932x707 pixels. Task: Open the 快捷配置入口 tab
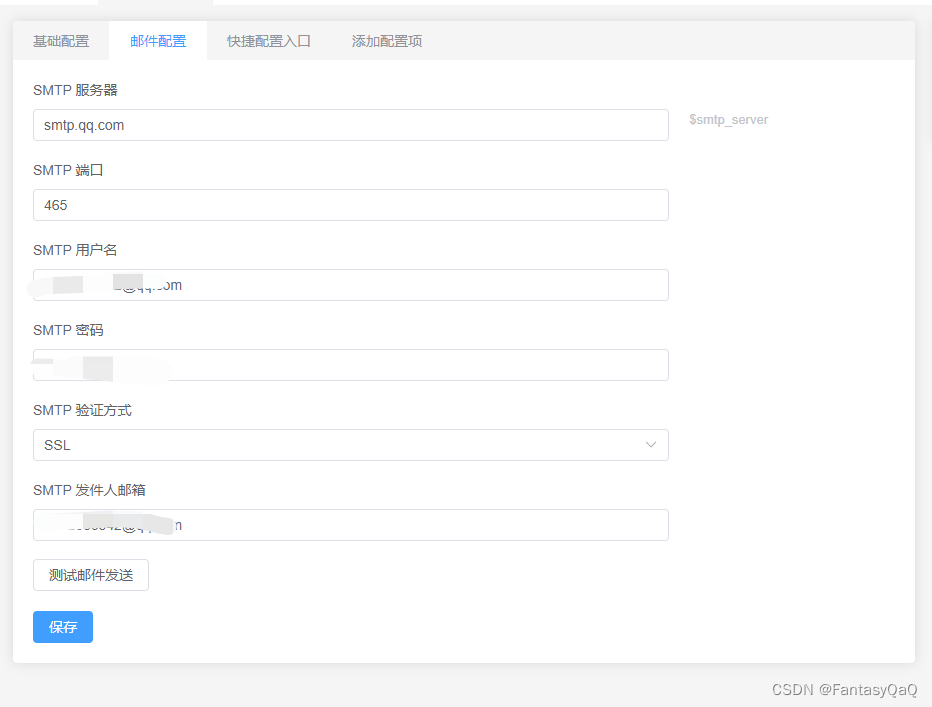[268, 40]
